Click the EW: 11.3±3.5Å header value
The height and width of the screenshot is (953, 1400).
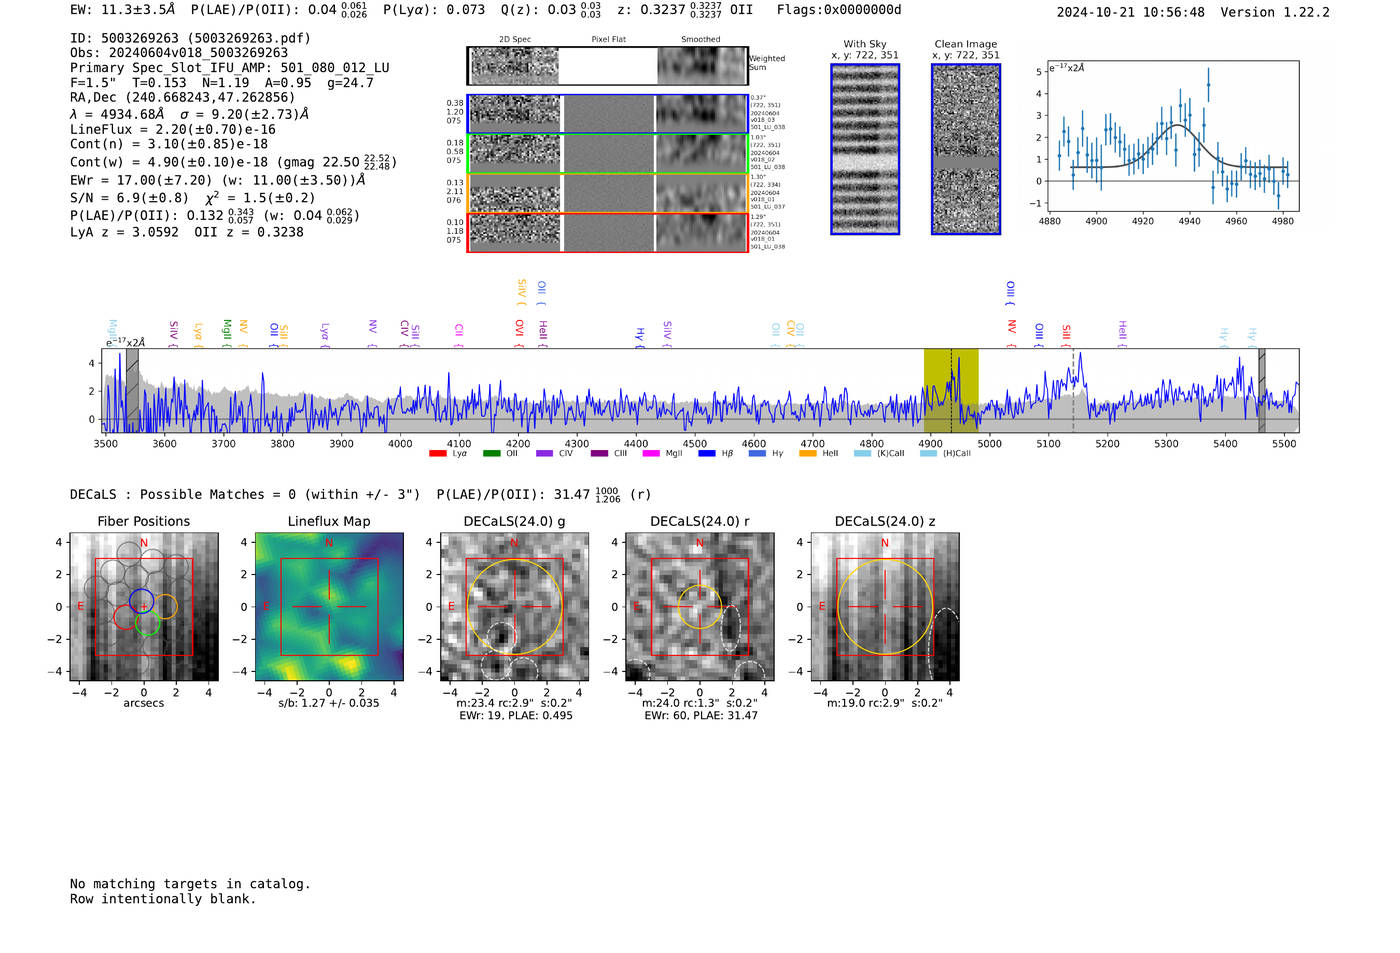pyautogui.click(x=123, y=10)
